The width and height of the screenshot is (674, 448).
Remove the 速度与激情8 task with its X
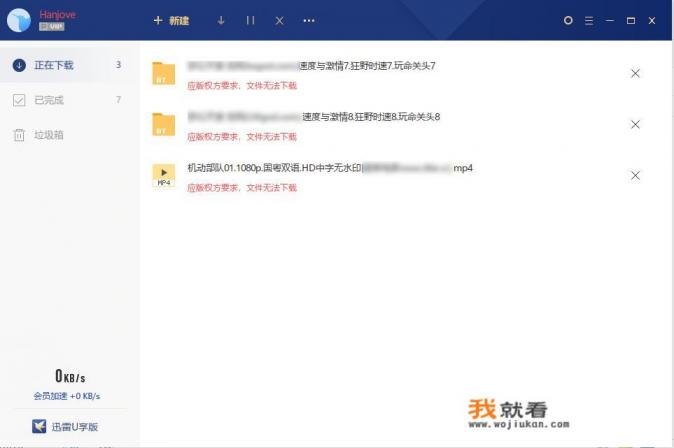(x=635, y=124)
